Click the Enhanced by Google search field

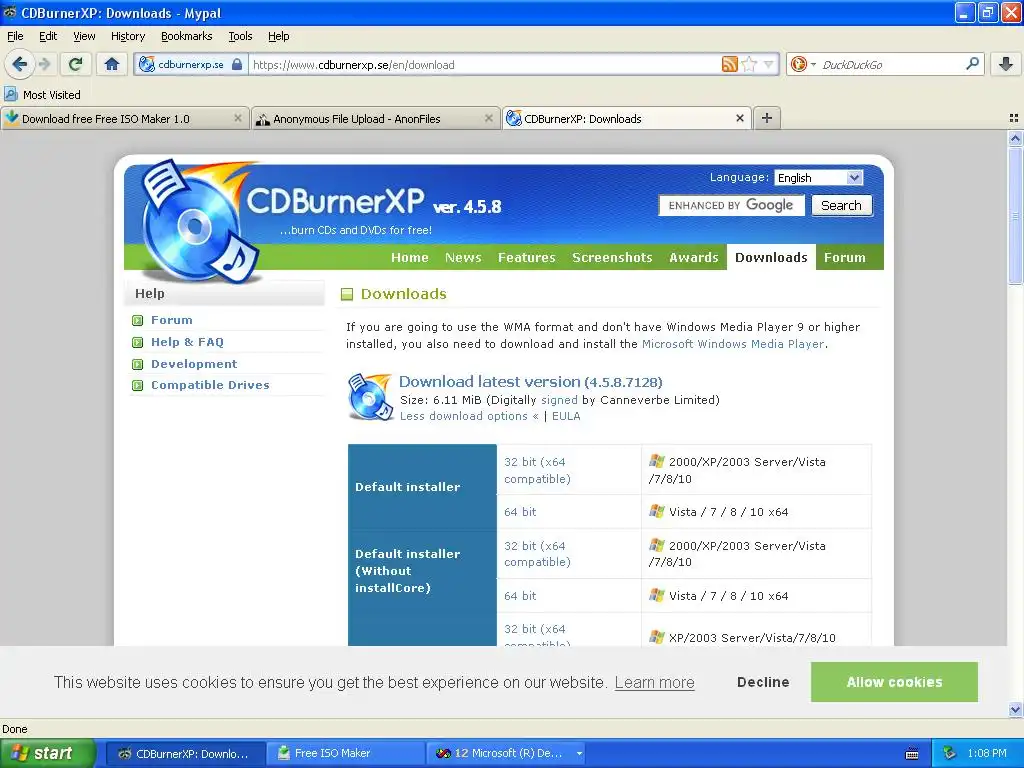tap(731, 205)
